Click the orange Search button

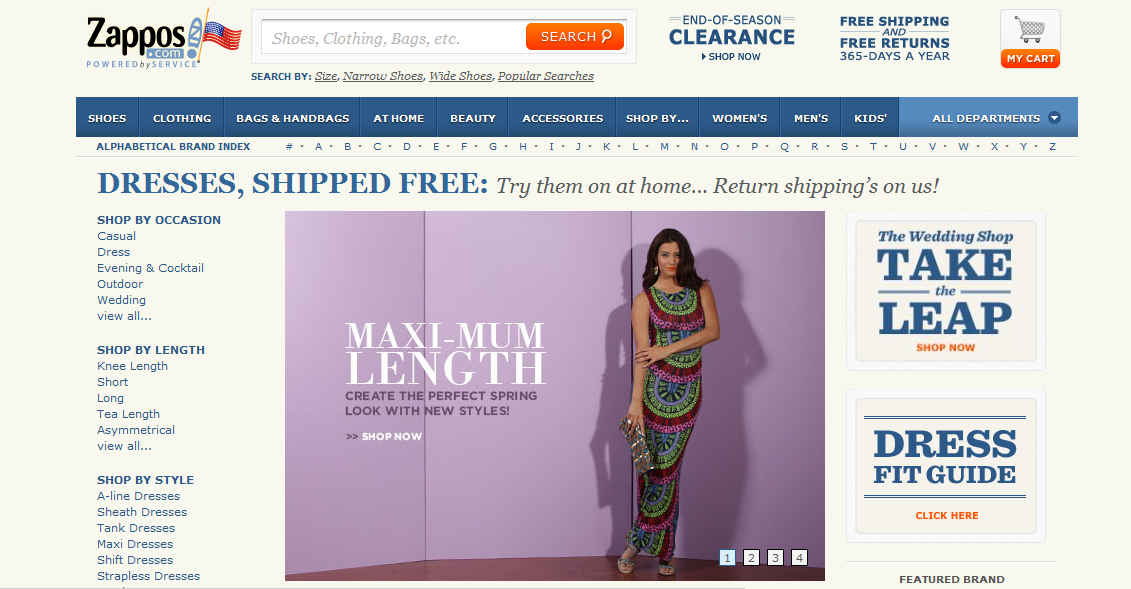(575, 37)
